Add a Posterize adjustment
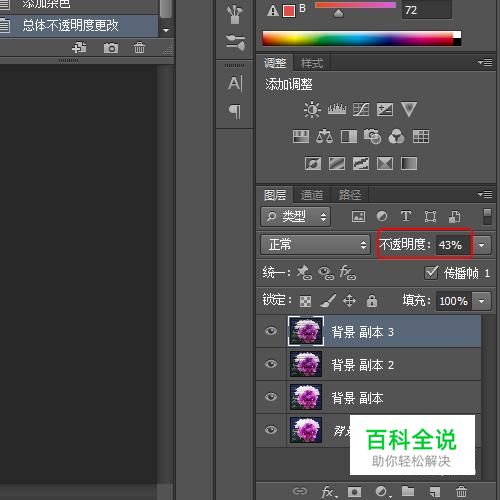The height and width of the screenshot is (500, 500). (x=337, y=164)
